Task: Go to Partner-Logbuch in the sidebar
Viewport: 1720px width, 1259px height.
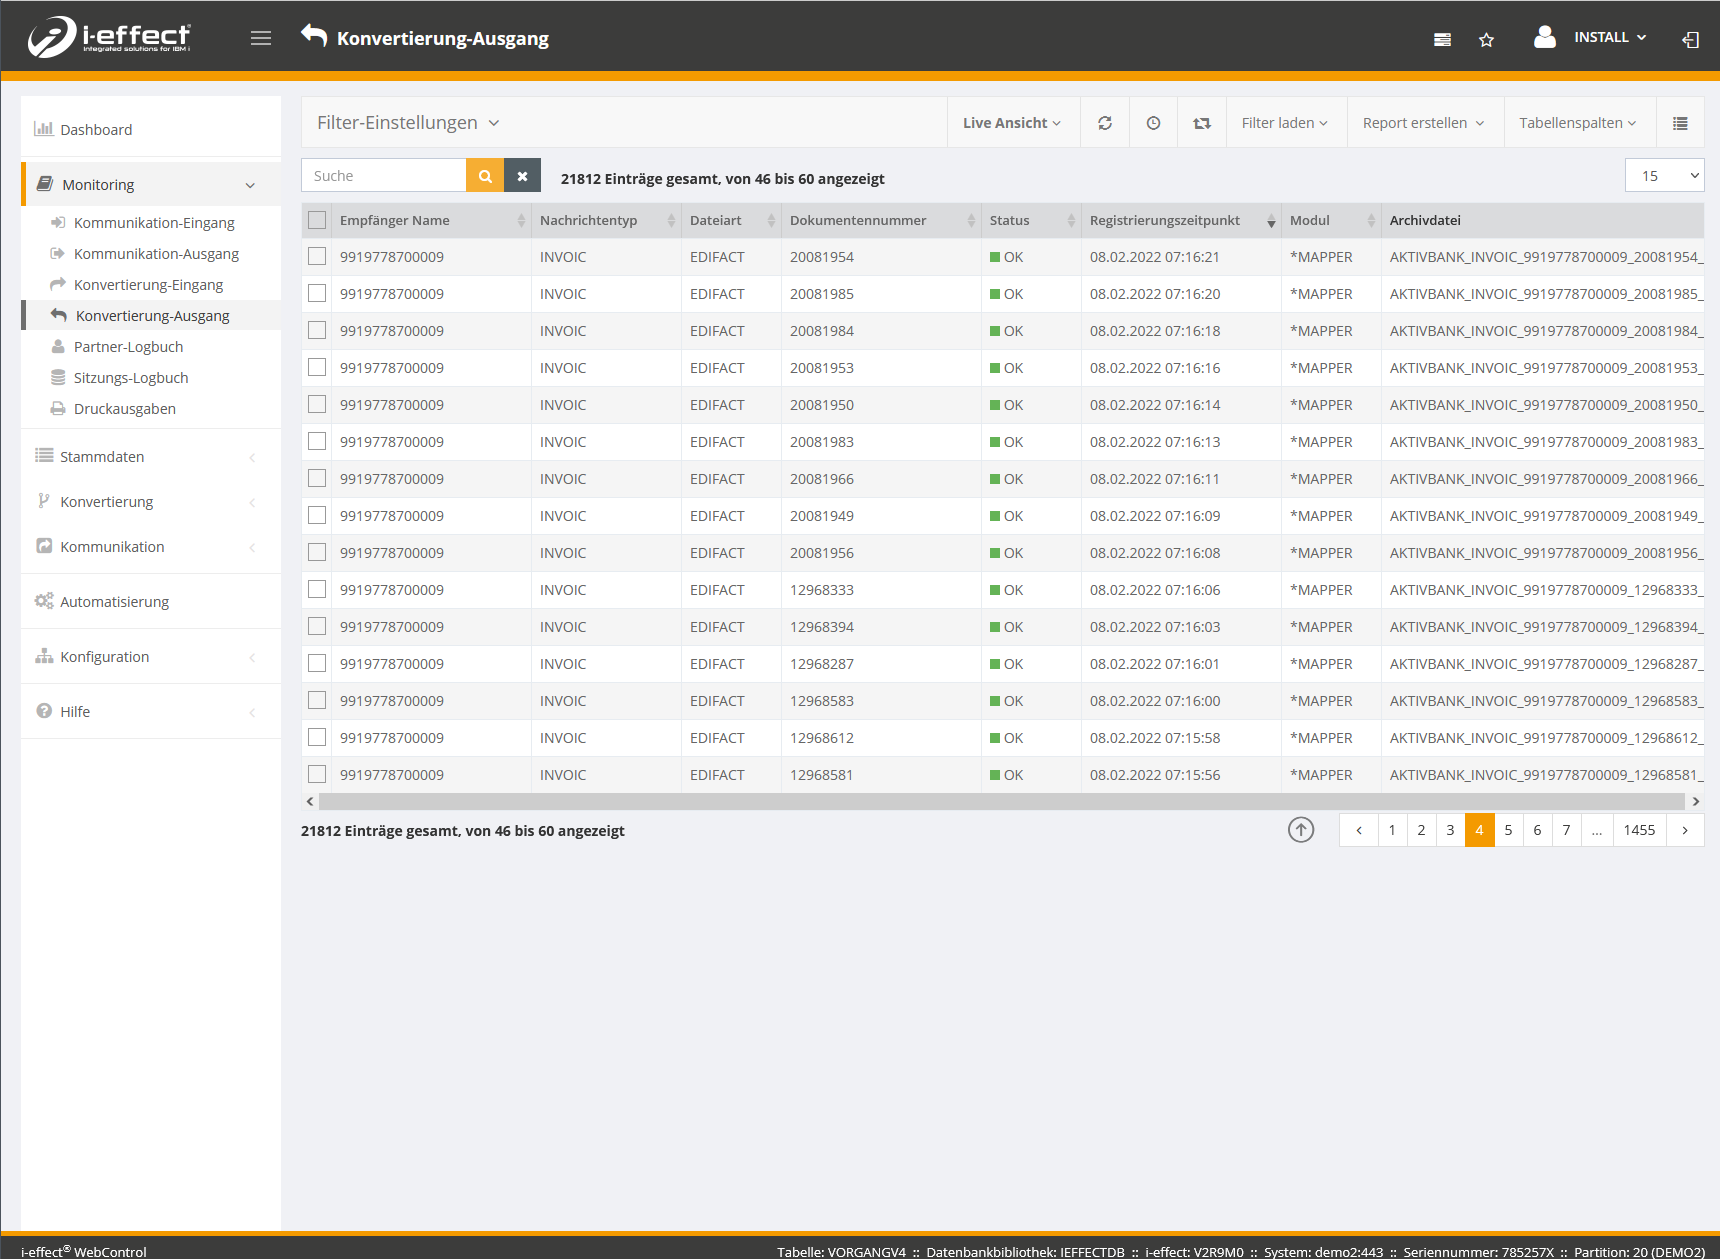Action: (x=128, y=347)
